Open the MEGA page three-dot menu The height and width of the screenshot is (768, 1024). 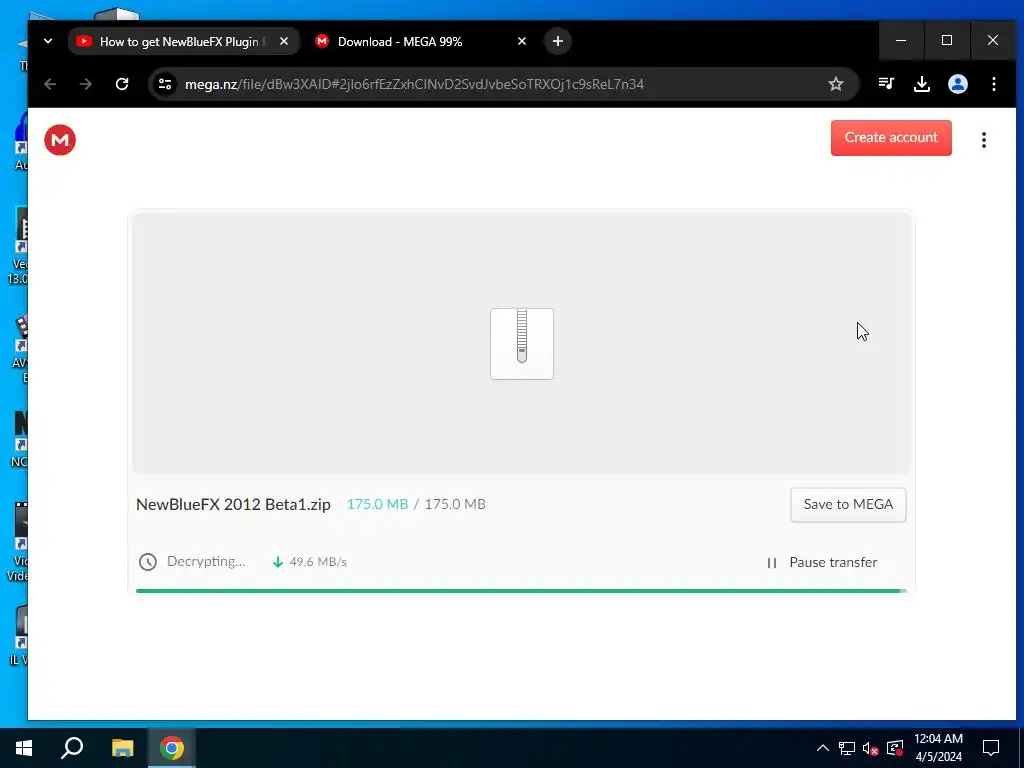pyautogui.click(x=984, y=140)
